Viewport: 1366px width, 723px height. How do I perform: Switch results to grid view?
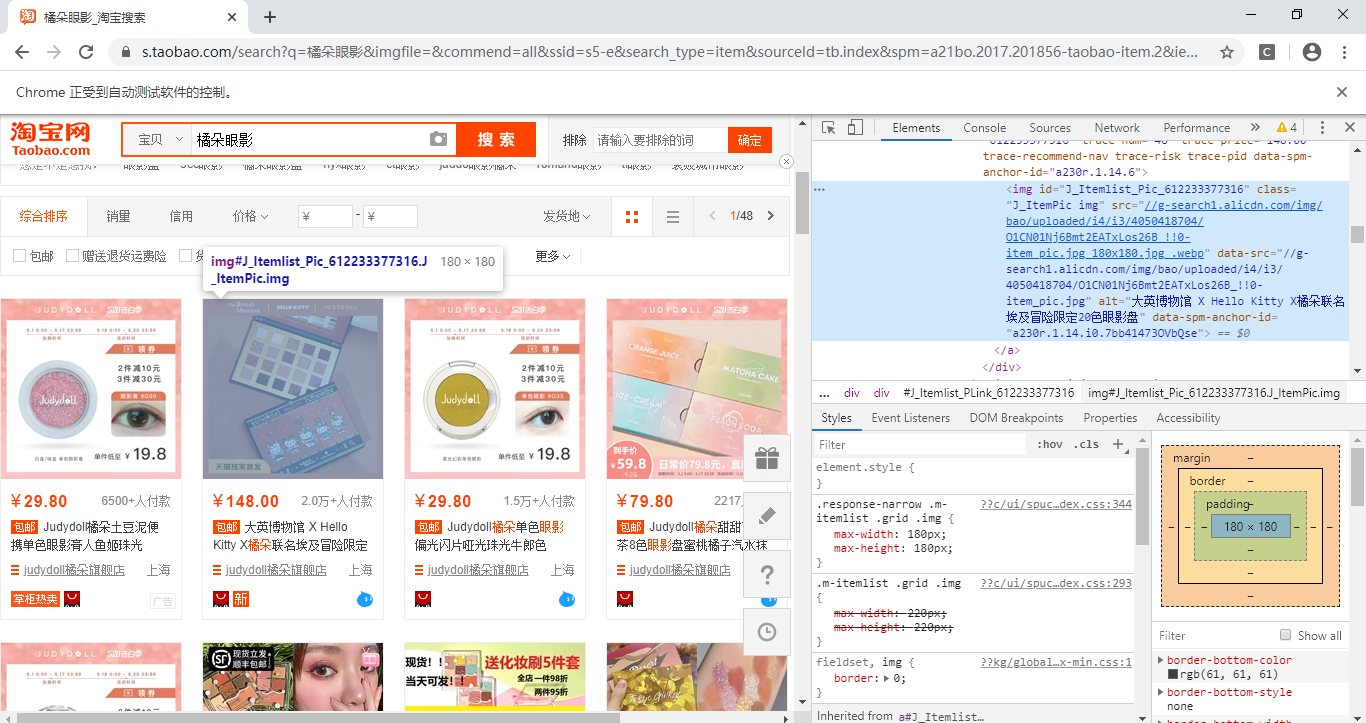(632, 217)
